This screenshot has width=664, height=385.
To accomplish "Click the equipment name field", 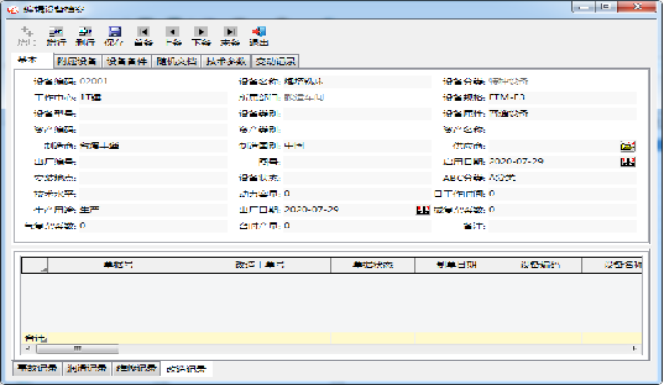I will click(x=357, y=81).
